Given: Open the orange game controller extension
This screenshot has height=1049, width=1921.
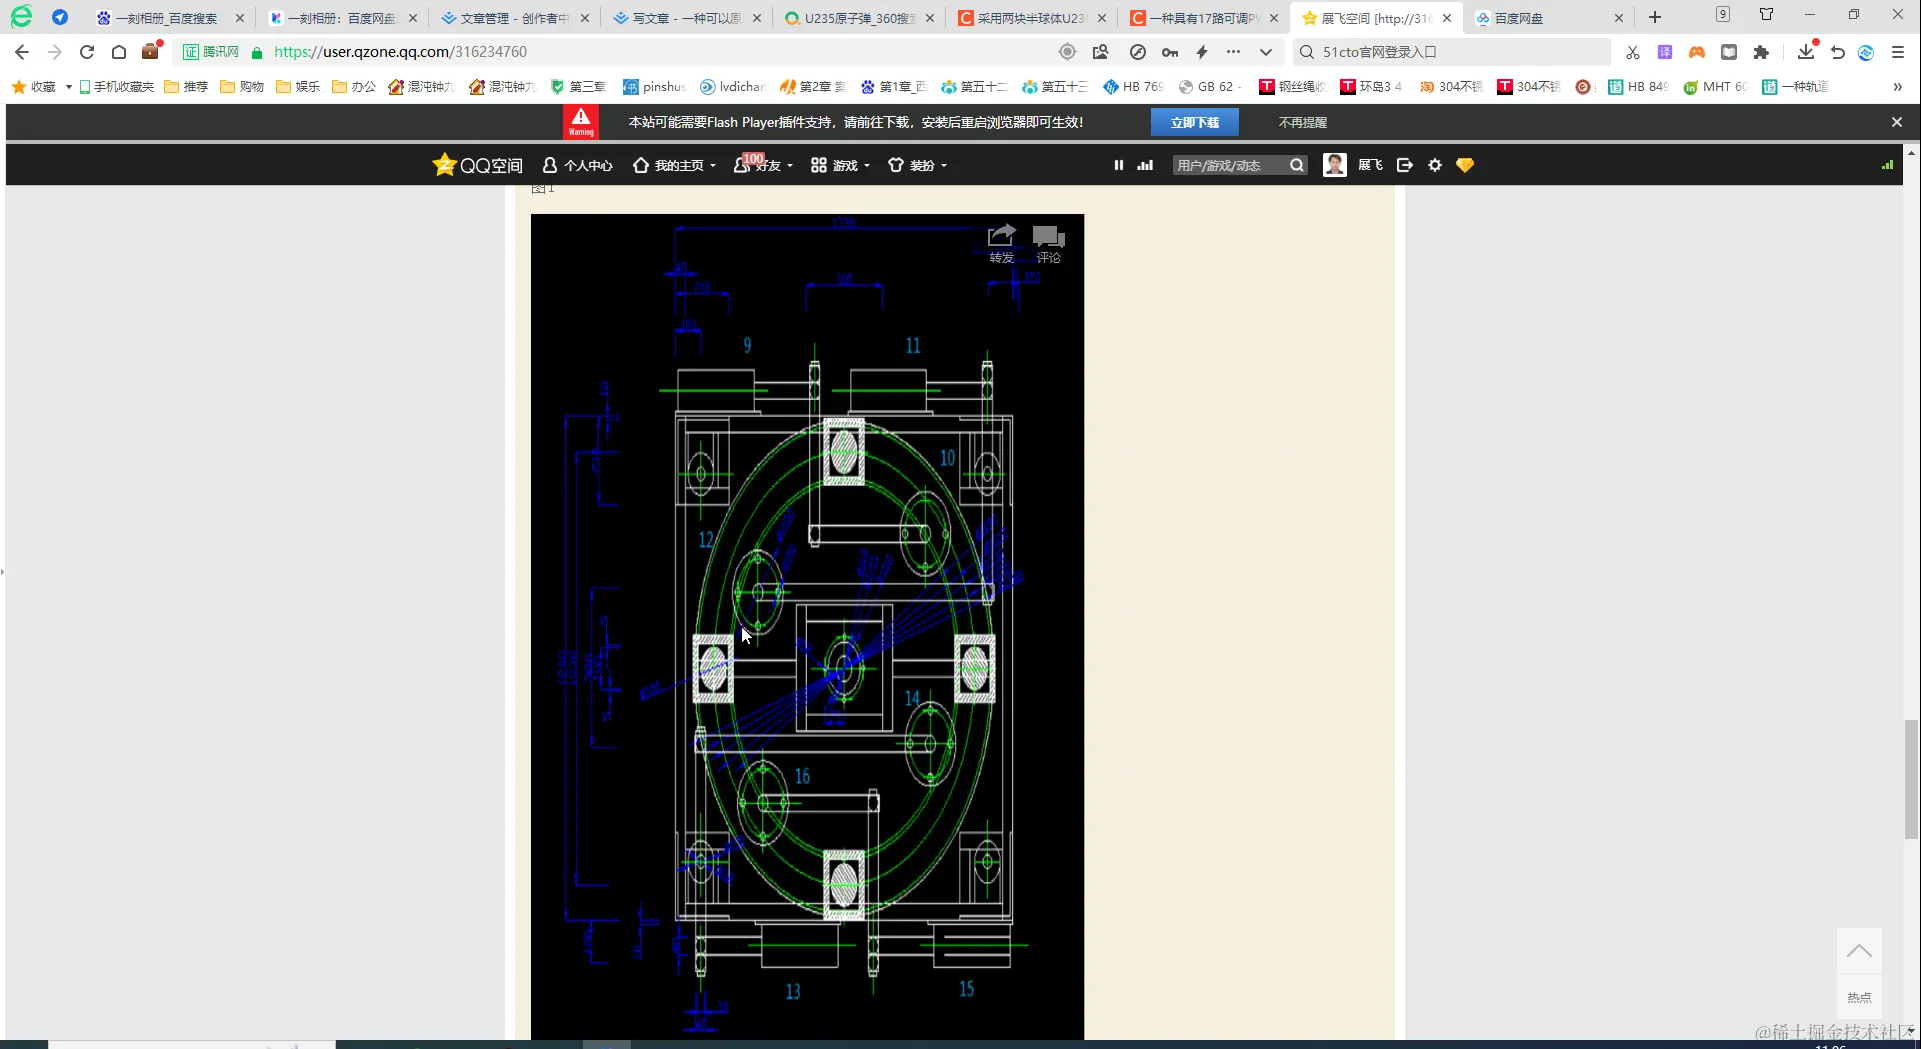Looking at the screenshot, I should pos(1697,52).
